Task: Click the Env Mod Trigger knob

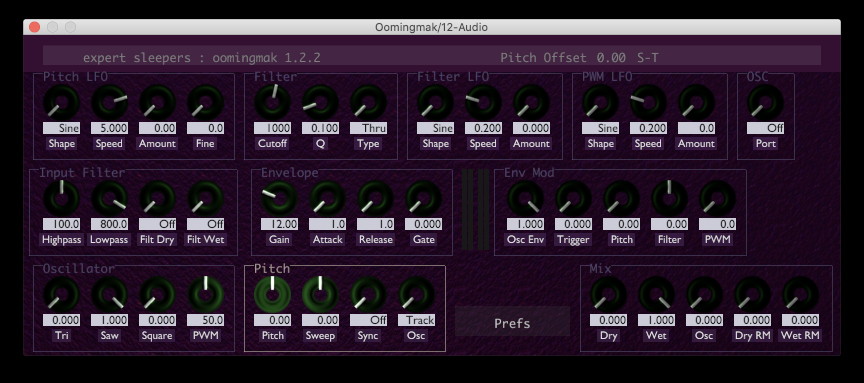Action: [573, 198]
